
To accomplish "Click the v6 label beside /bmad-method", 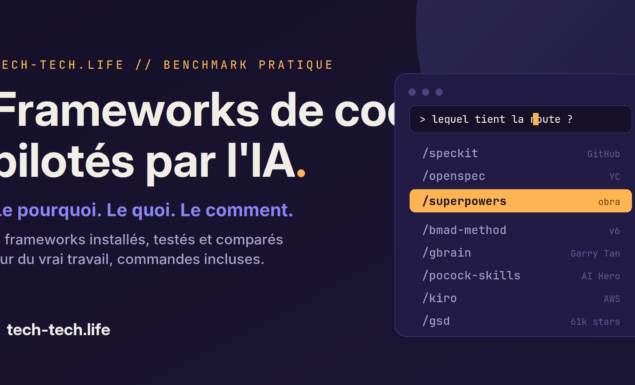I will coord(614,231).
